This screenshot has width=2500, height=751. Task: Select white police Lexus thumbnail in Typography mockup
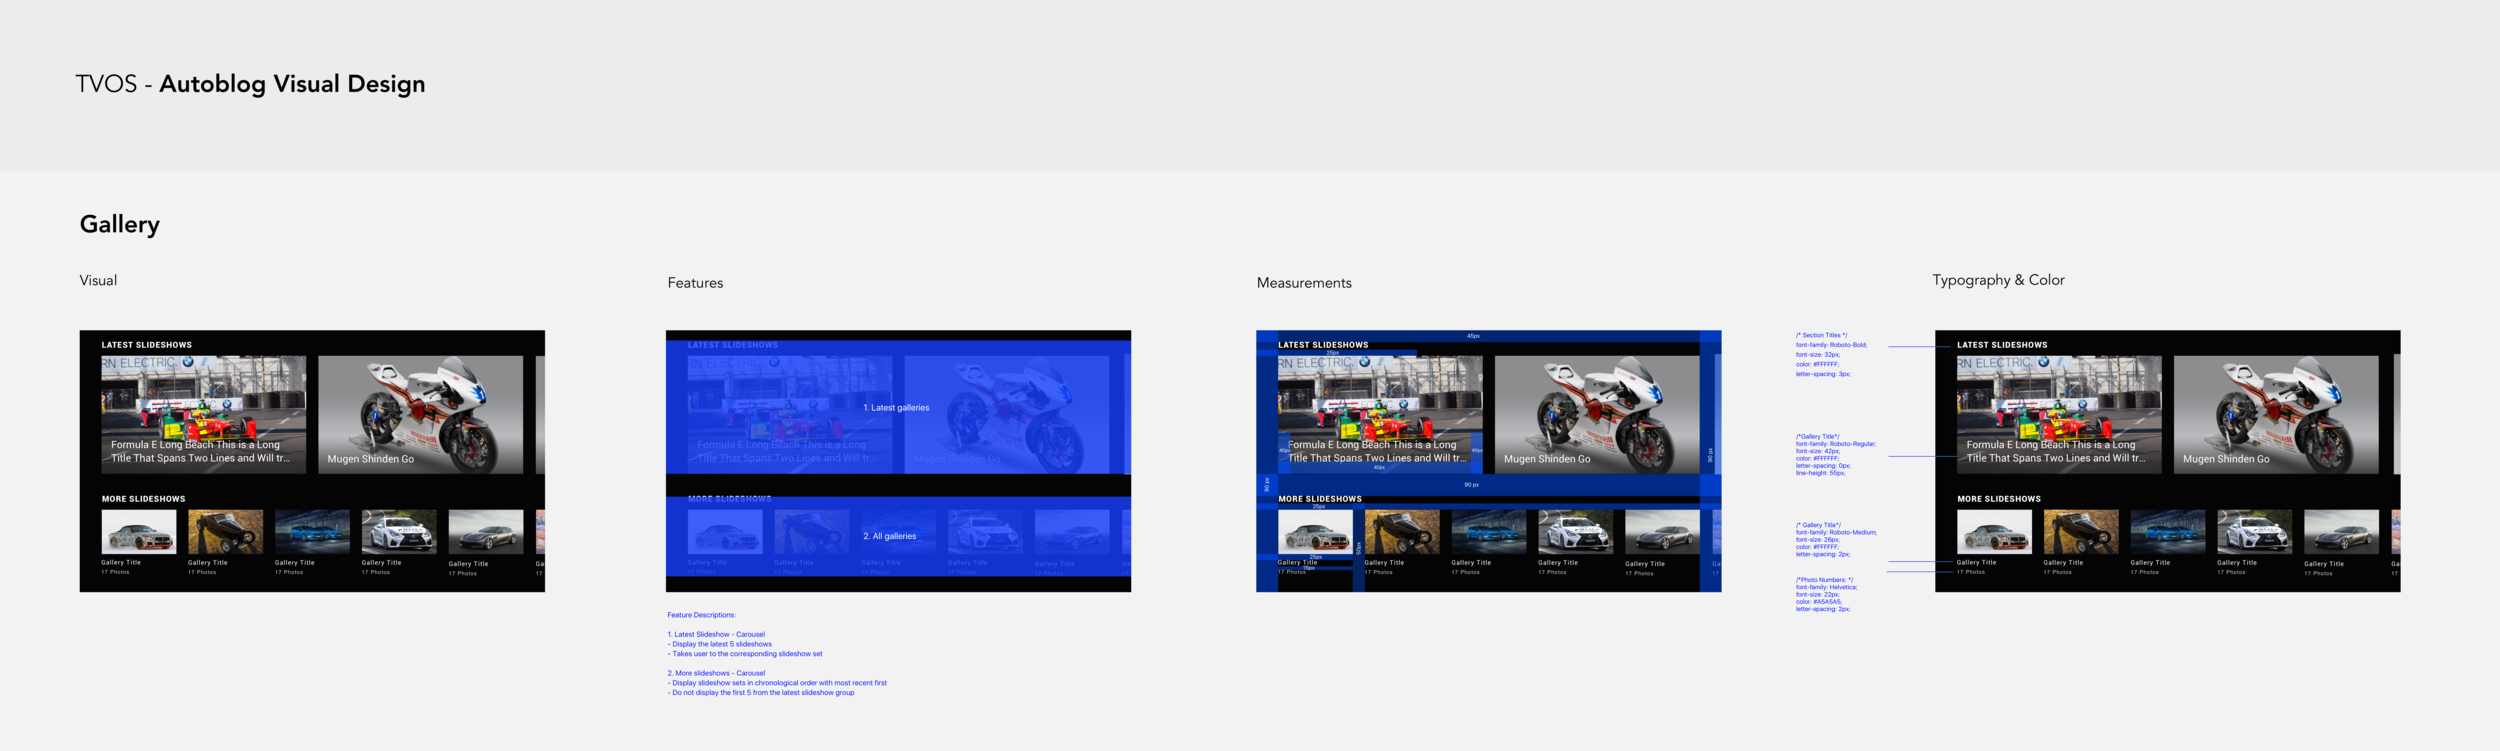tap(2255, 531)
